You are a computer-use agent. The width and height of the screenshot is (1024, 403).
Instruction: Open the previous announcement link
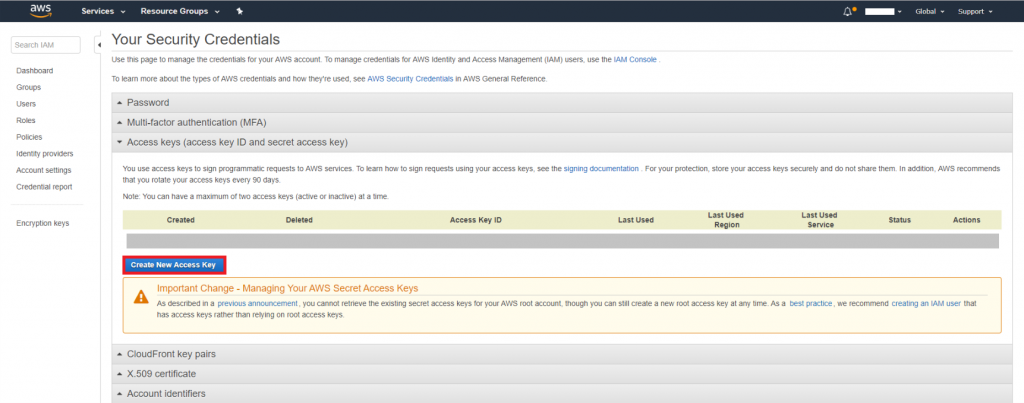click(257, 304)
